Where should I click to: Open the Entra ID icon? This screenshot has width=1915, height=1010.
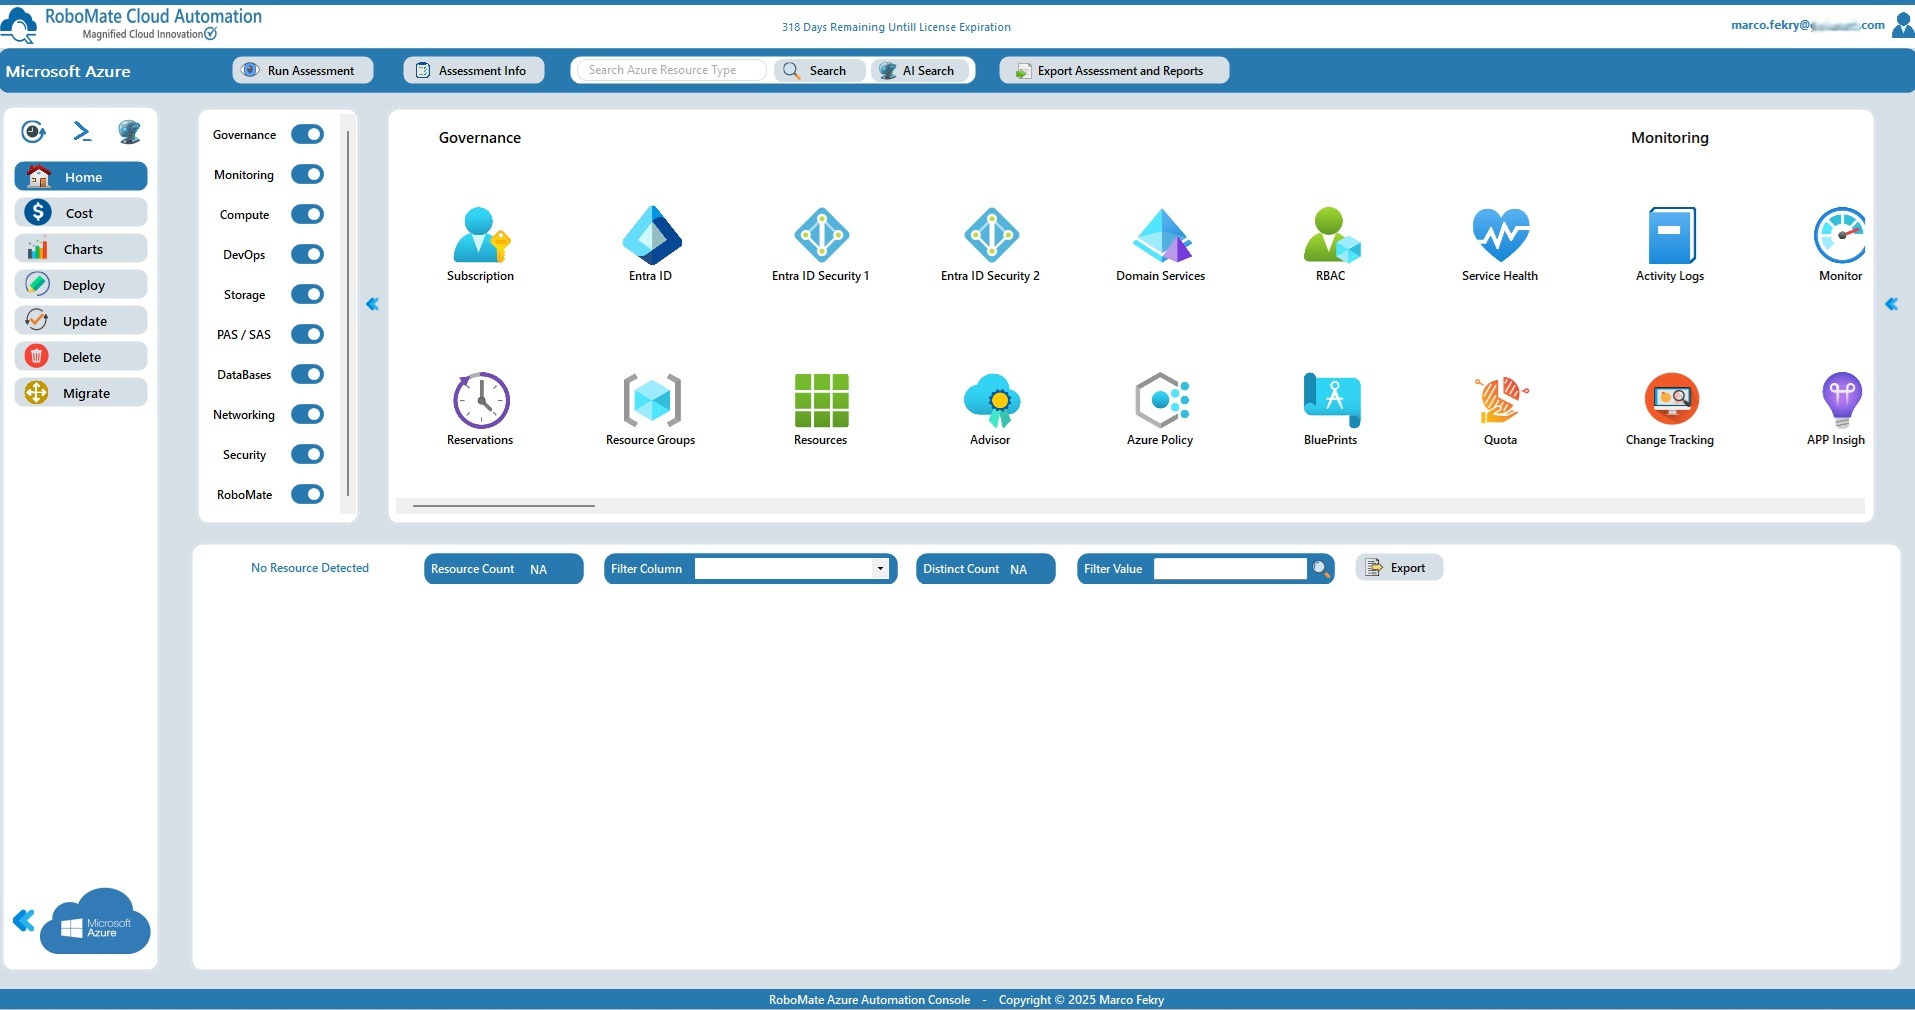tap(651, 235)
